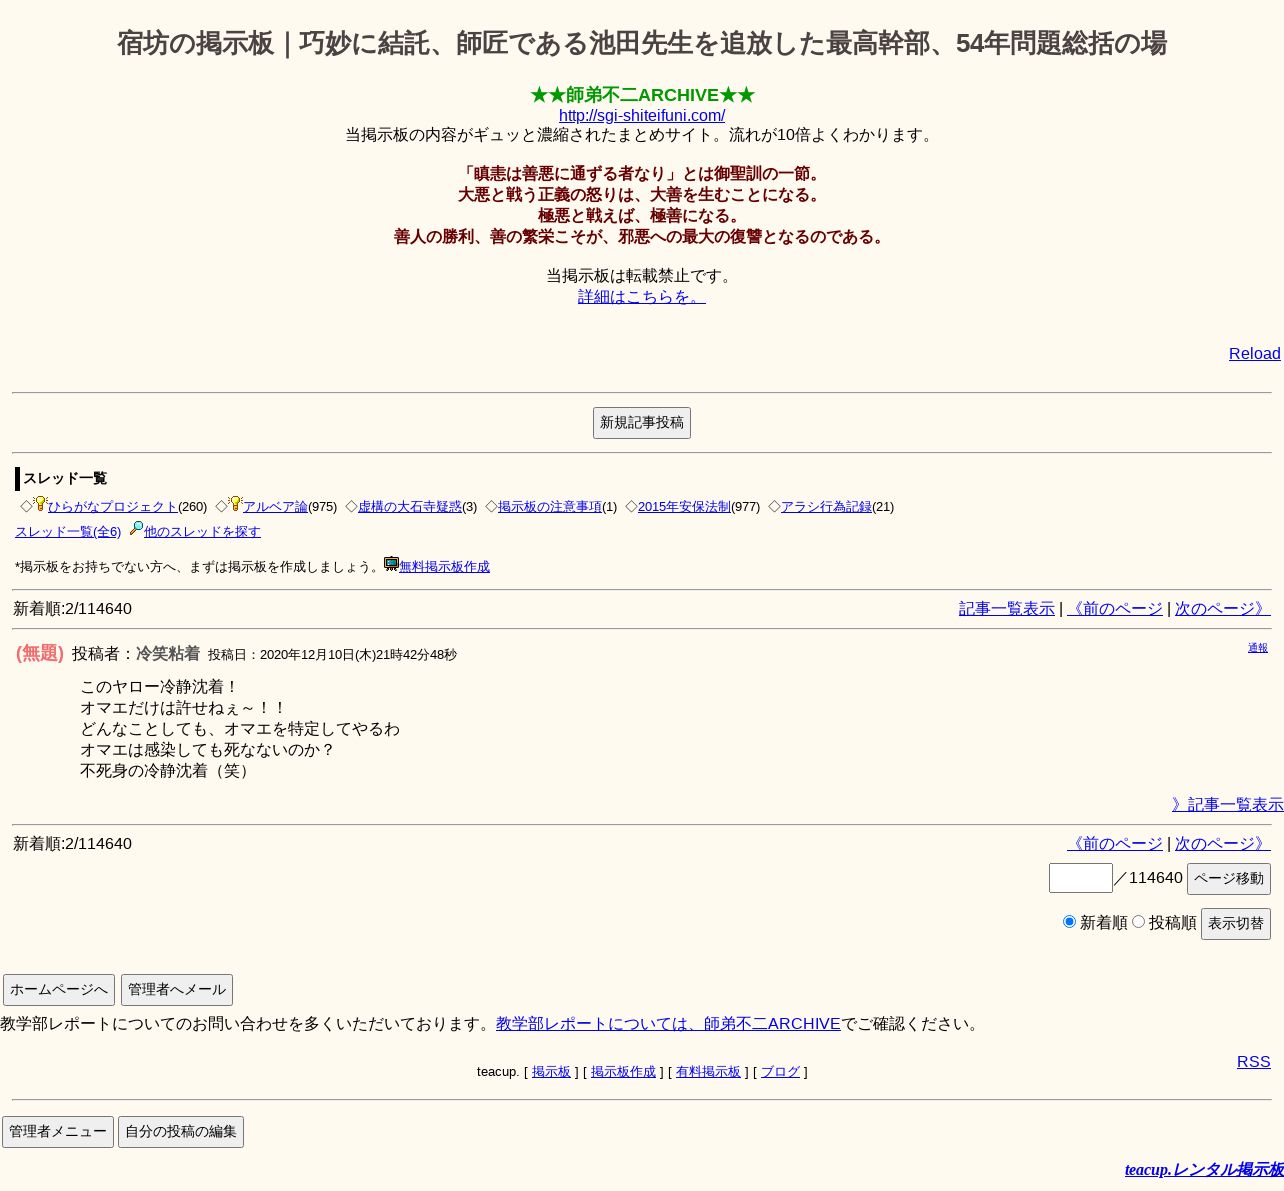Click the RSS link

click(1254, 1062)
